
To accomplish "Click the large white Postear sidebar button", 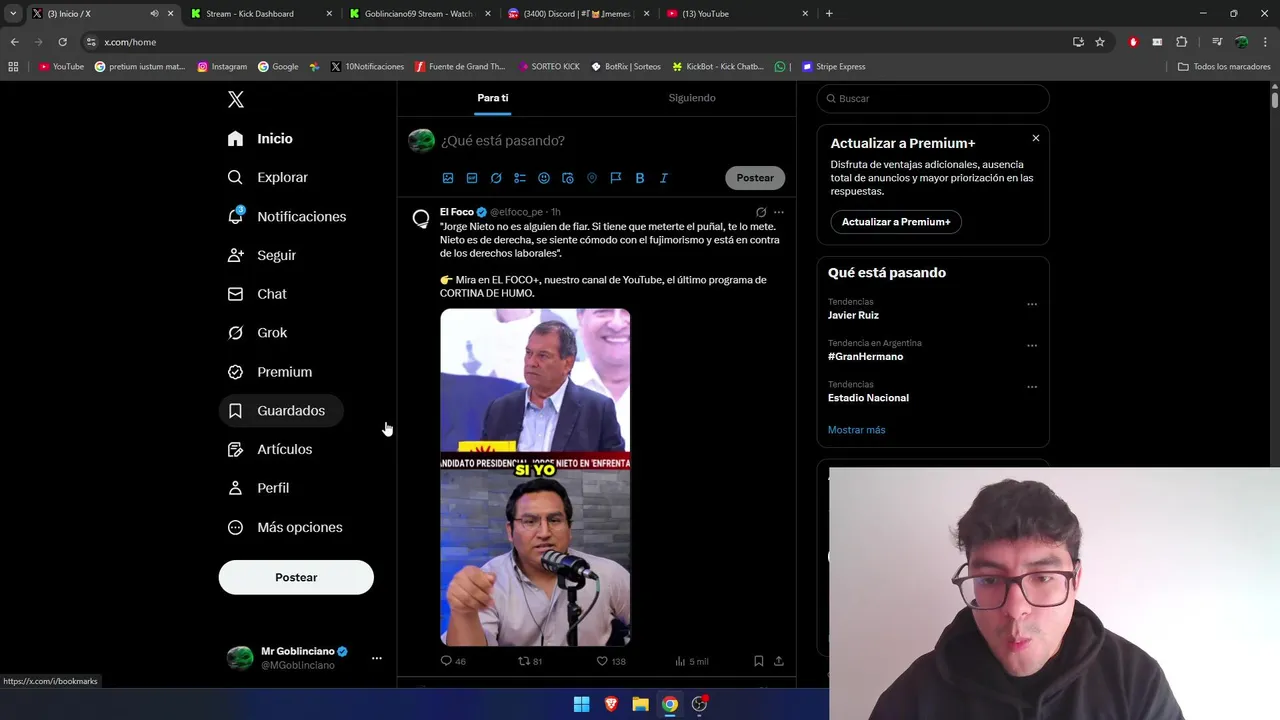I will [296, 577].
